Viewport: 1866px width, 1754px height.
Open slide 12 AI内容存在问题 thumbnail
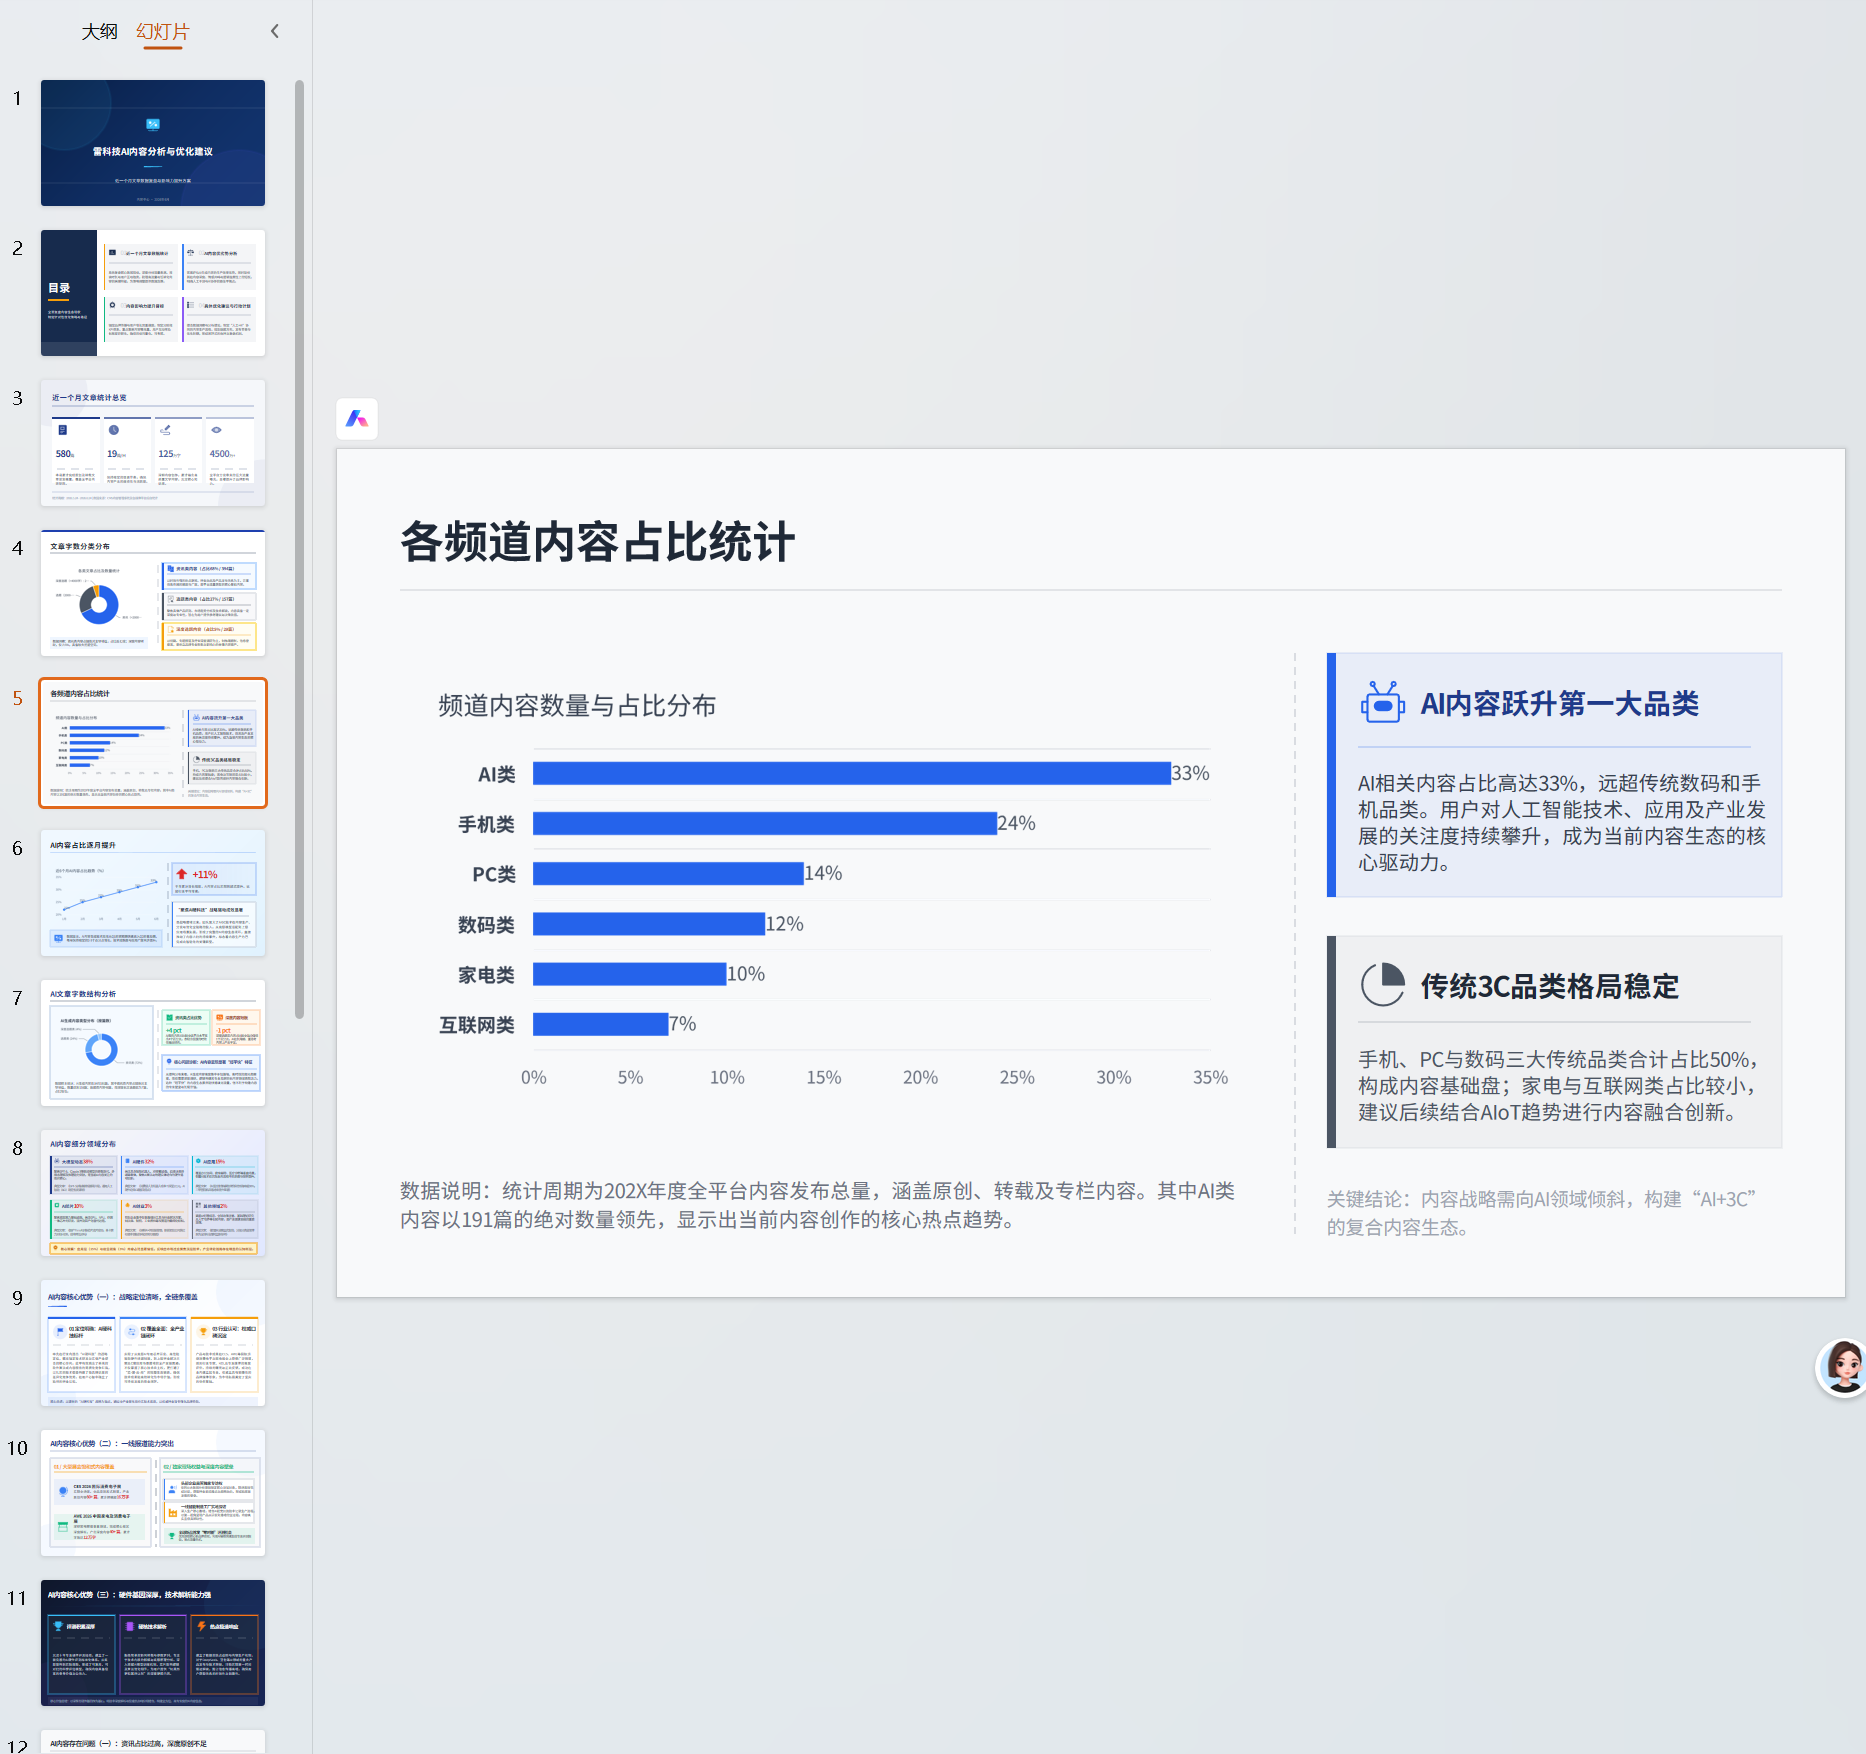pos(153,1742)
